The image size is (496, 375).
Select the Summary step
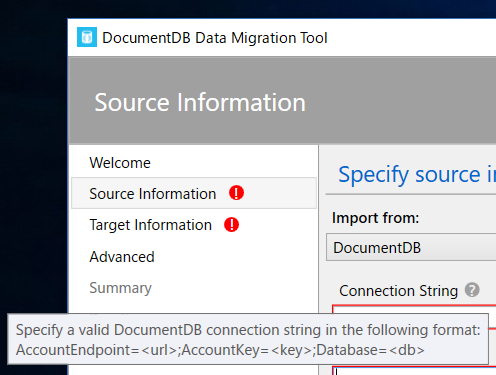click(x=120, y=288)
